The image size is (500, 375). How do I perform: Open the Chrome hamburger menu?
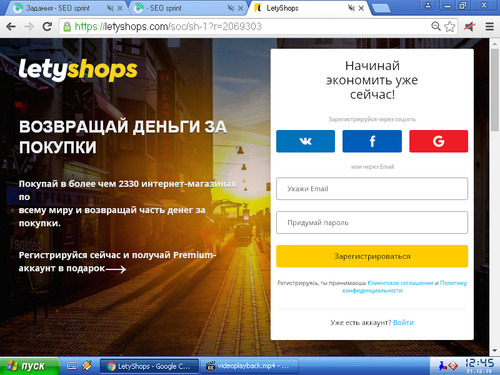(489, 26)
